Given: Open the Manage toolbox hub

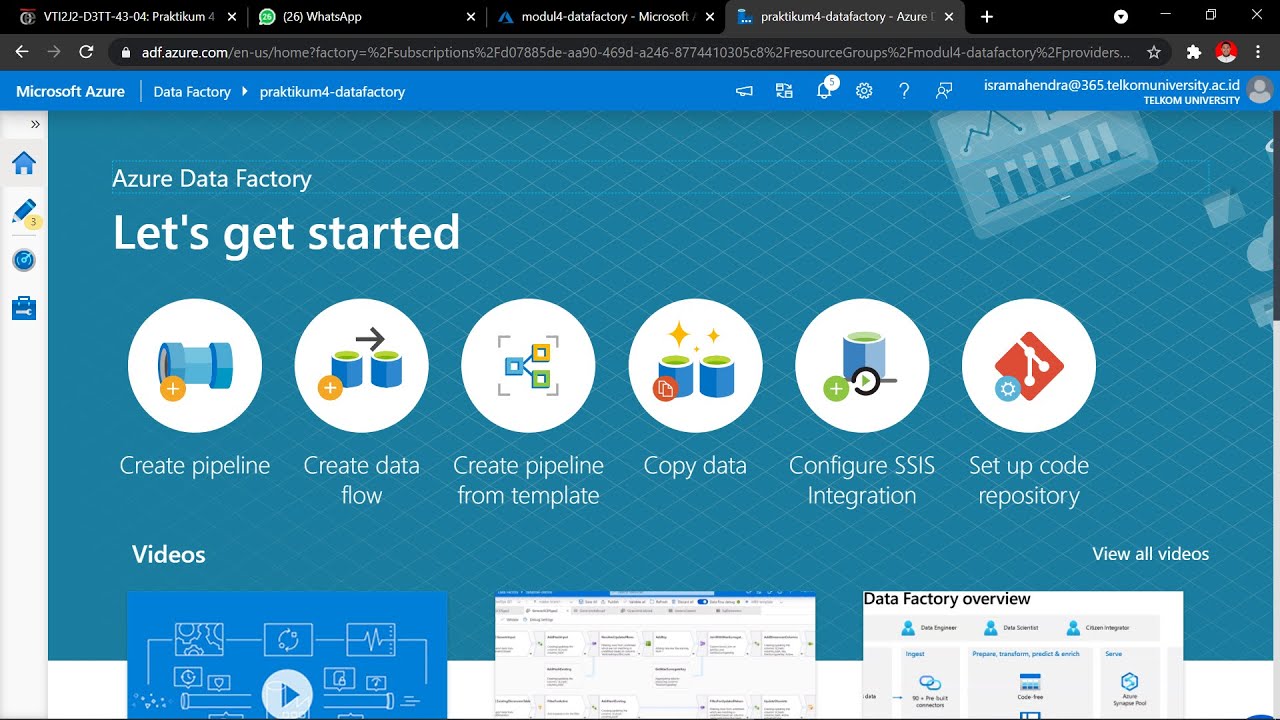Looking at the screenshot, I should 24,308.
